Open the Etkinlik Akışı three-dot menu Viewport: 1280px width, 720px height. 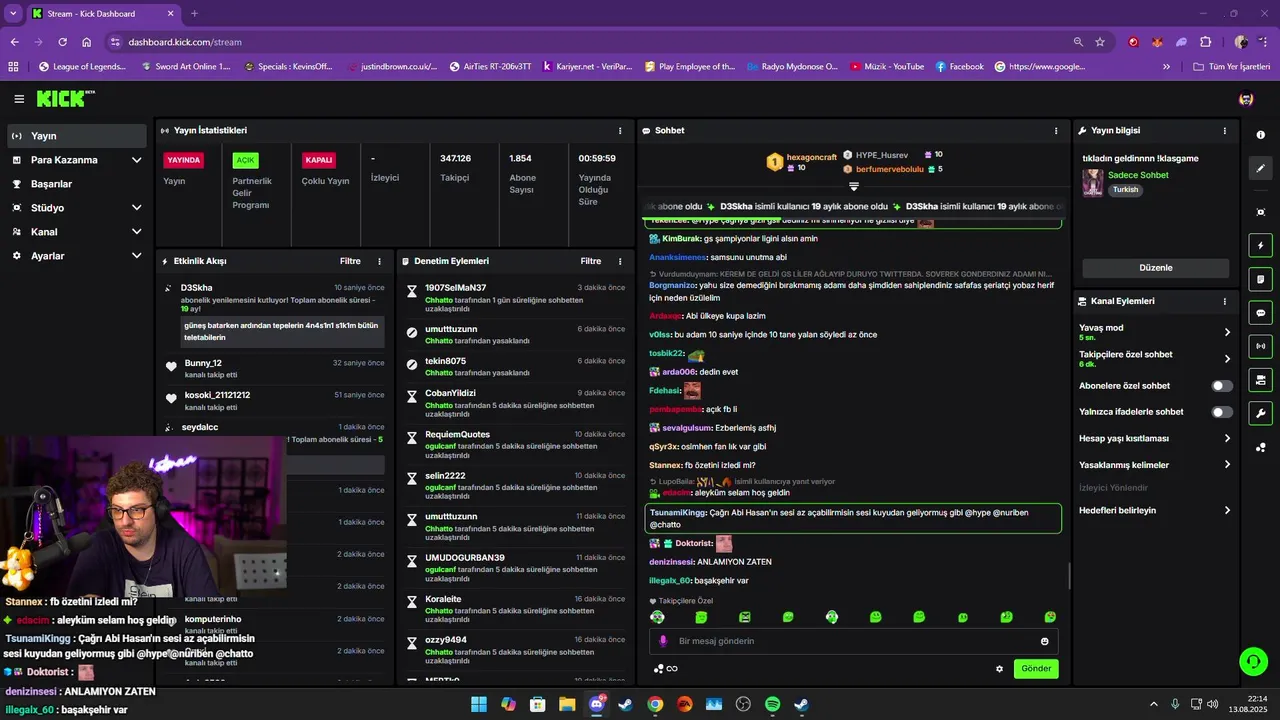point(379,261)
